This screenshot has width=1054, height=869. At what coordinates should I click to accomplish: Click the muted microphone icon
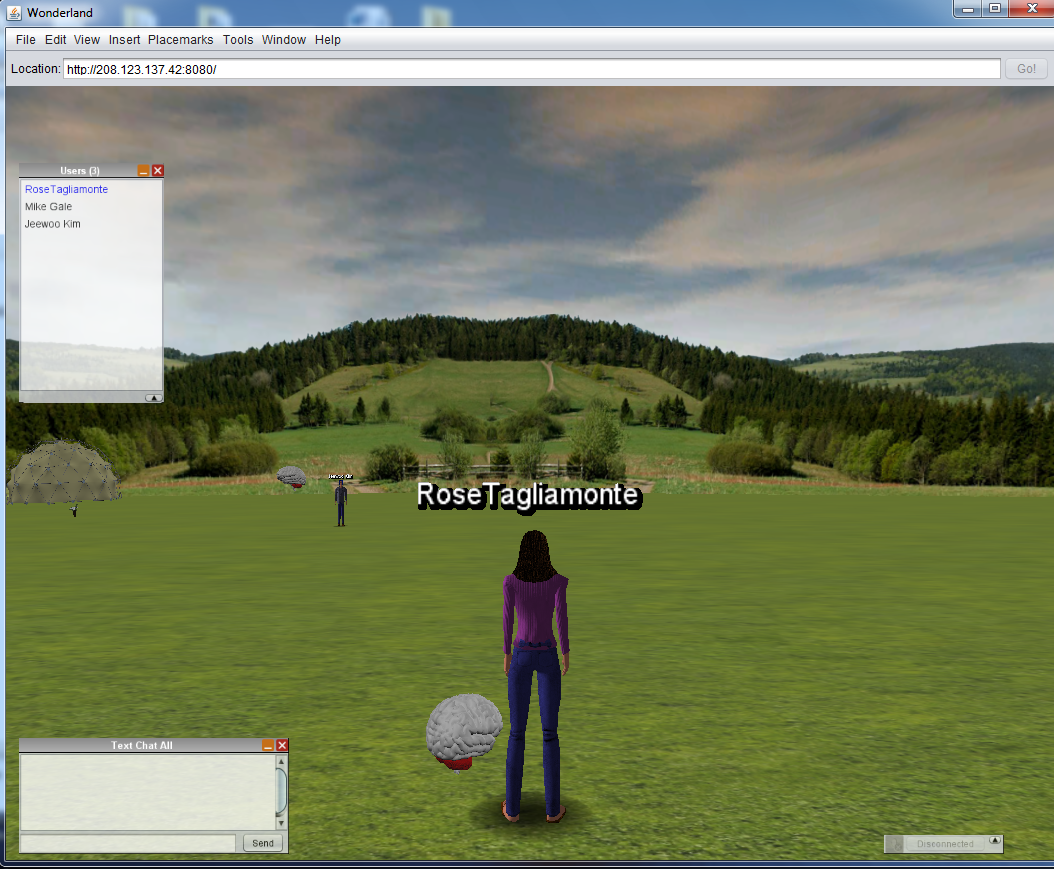pyautogui.click(x=894, y=843)
